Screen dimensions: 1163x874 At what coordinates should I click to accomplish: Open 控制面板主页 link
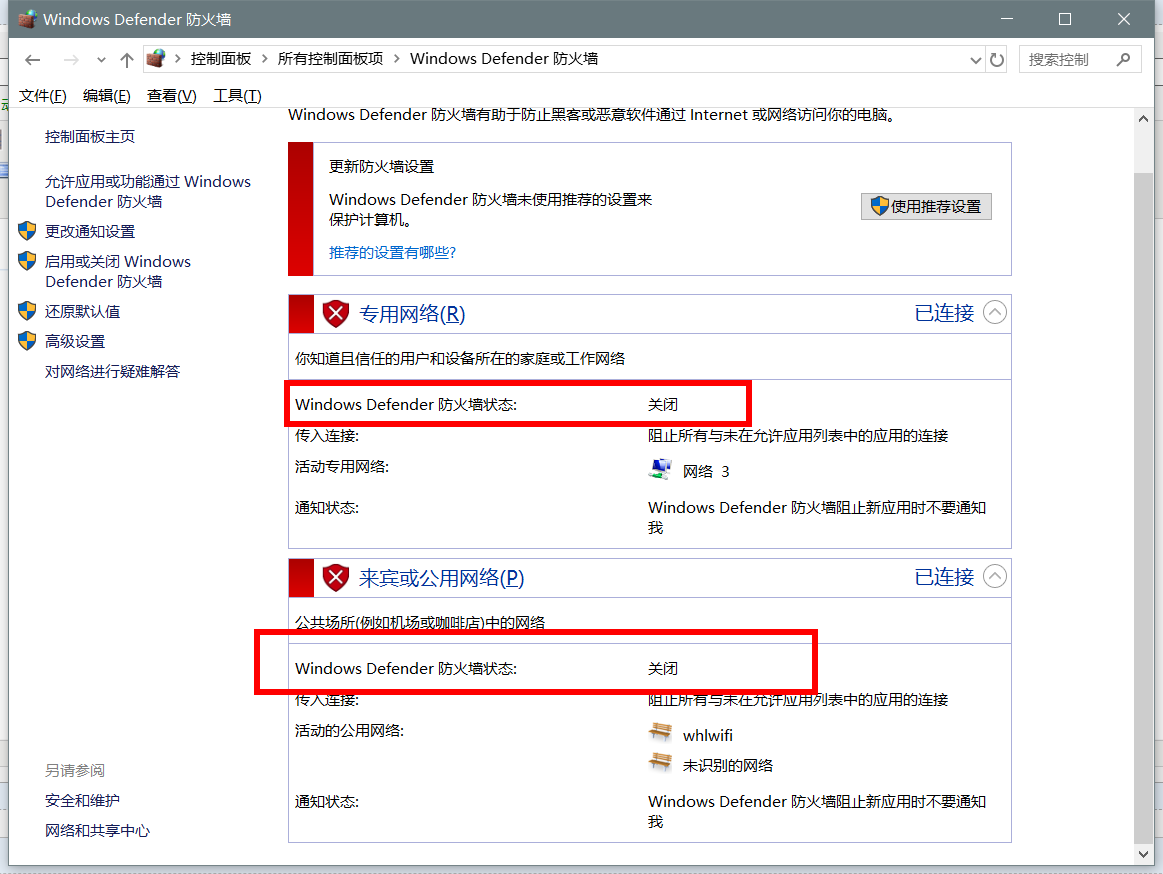pyautogui.click(x=90, y=137)
